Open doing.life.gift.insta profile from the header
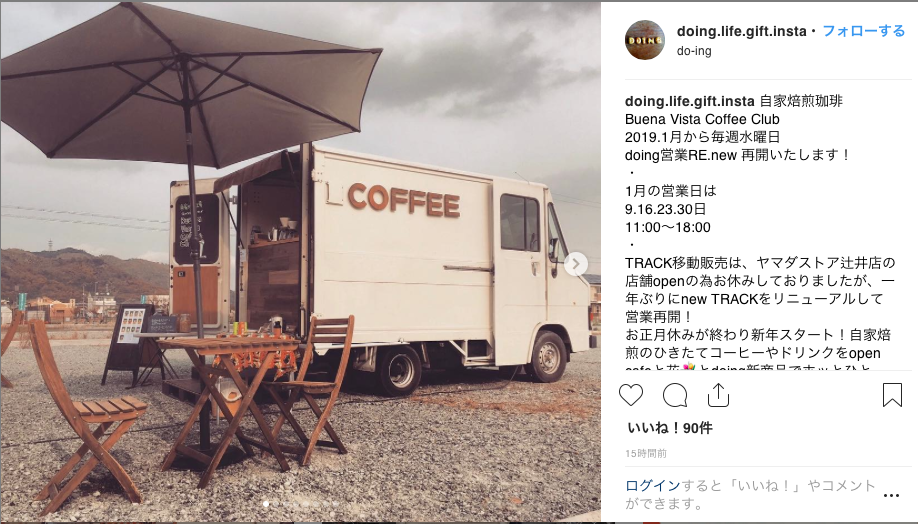Viewport: 918px width, 524px height. point(741,31)
